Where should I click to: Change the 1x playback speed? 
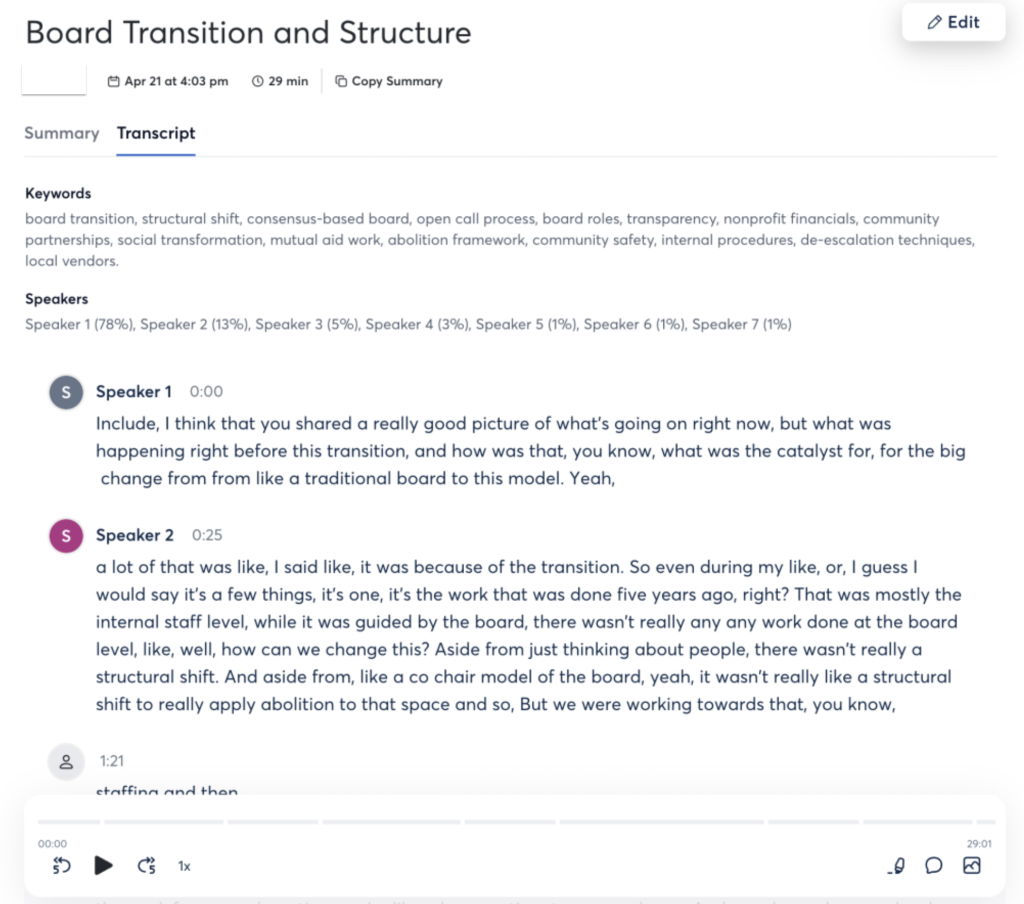(184, 866)
